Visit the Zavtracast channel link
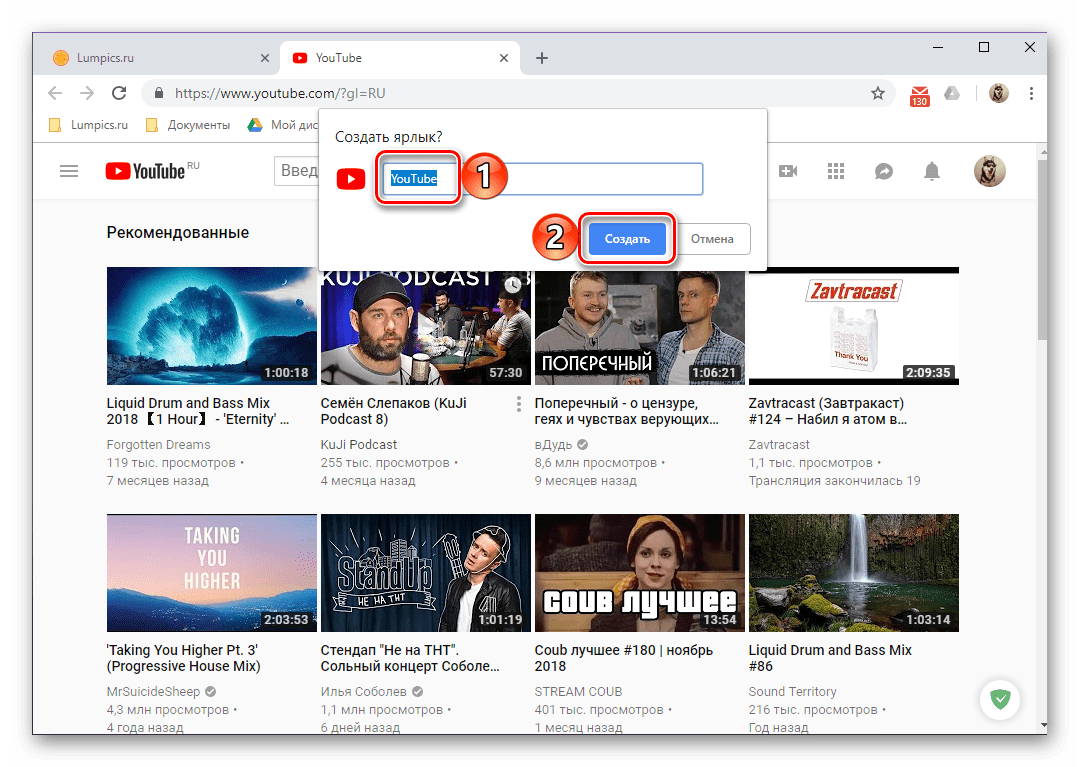 [779, 444]
